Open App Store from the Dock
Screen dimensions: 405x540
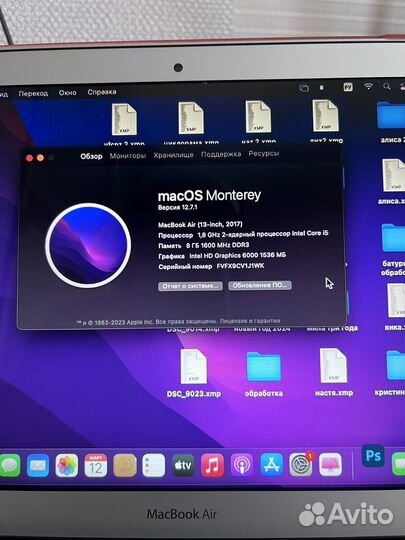[x=272, y=465]
